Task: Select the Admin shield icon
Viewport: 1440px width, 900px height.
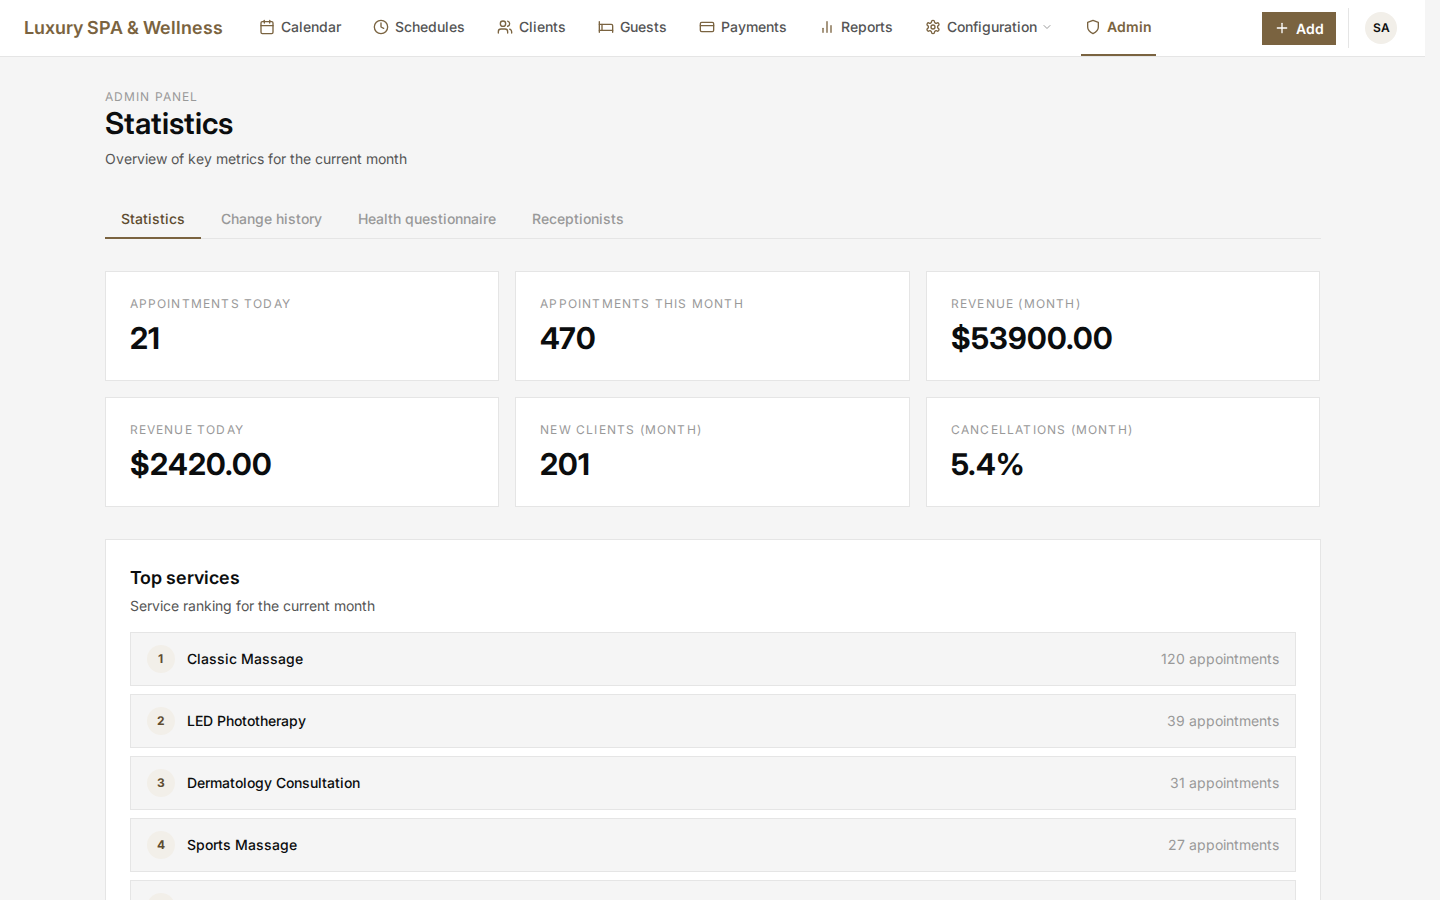Action: pos(1092,27)
